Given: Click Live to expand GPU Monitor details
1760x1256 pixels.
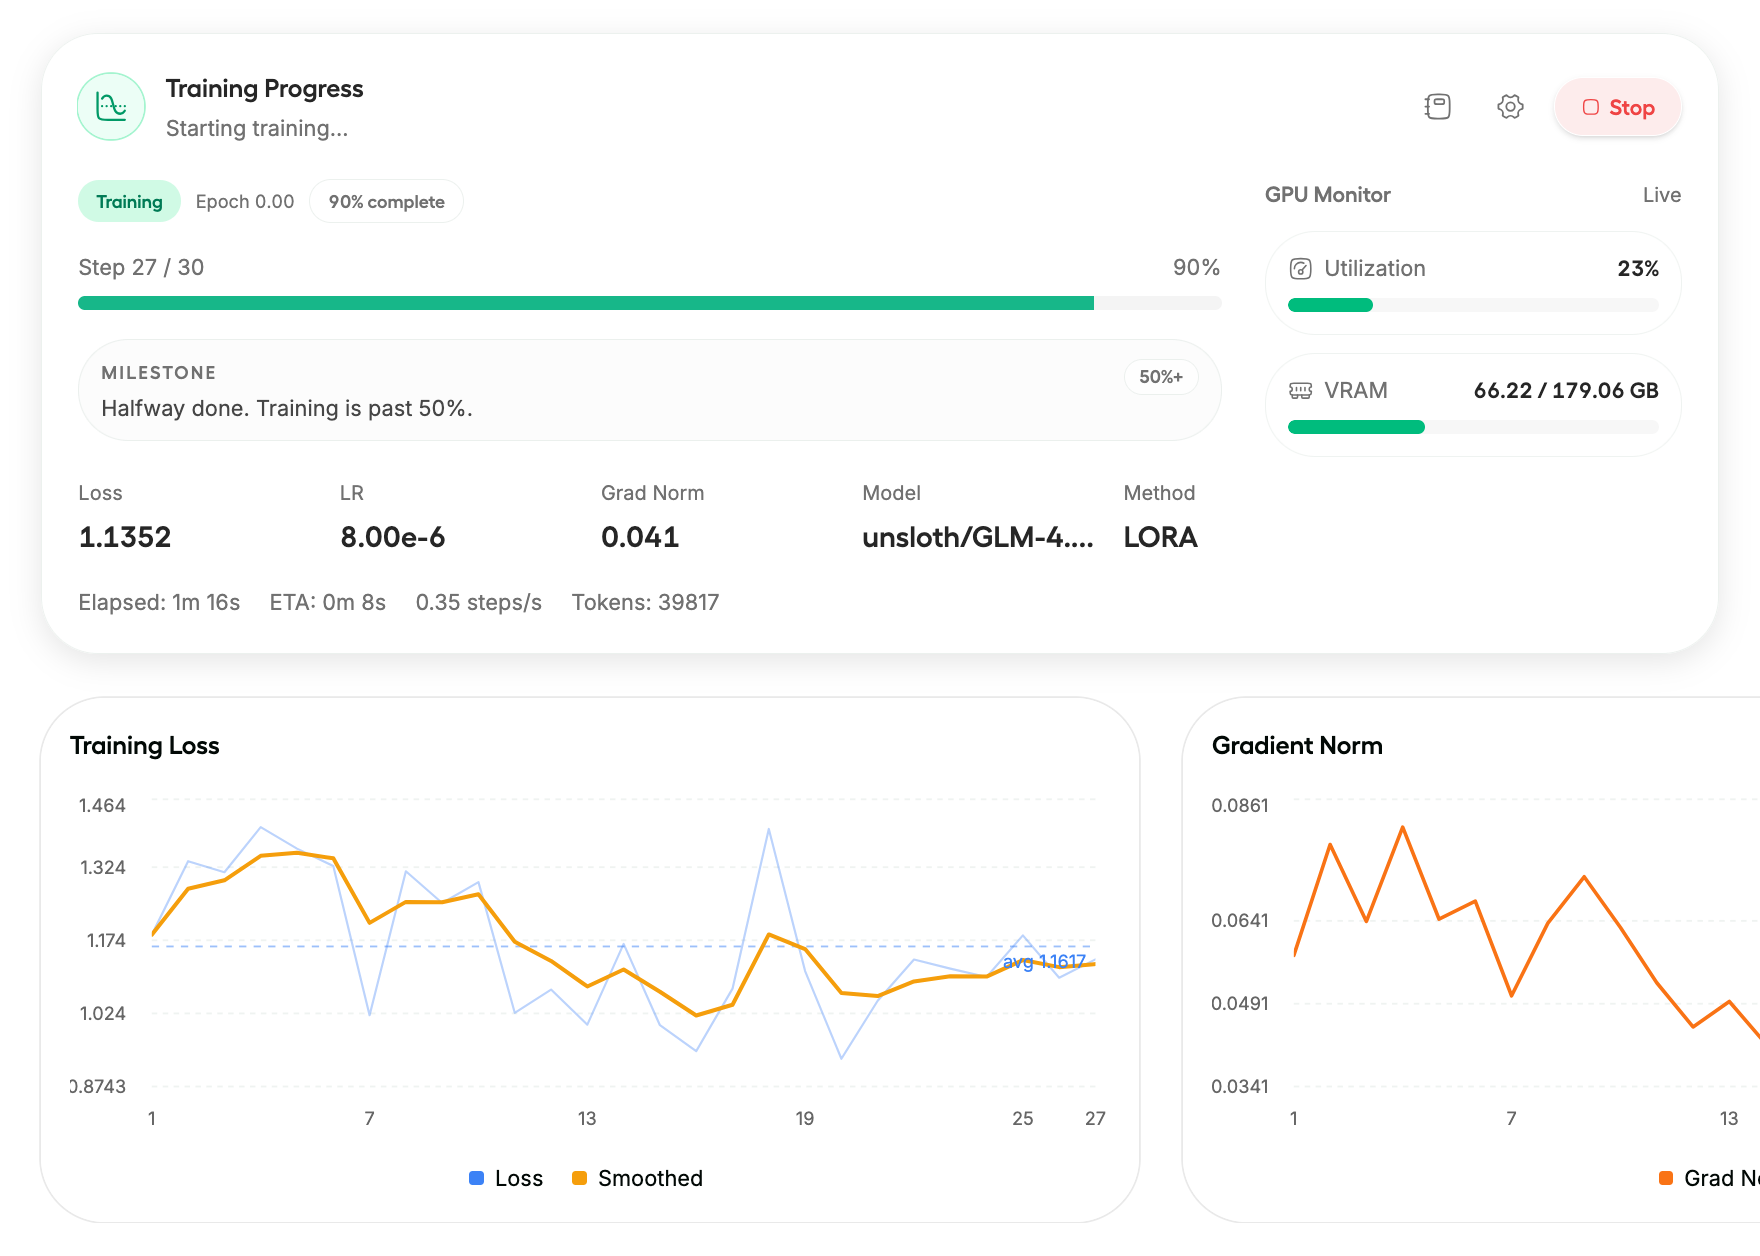Looking at the screenshot, I should click(1661, 194).
